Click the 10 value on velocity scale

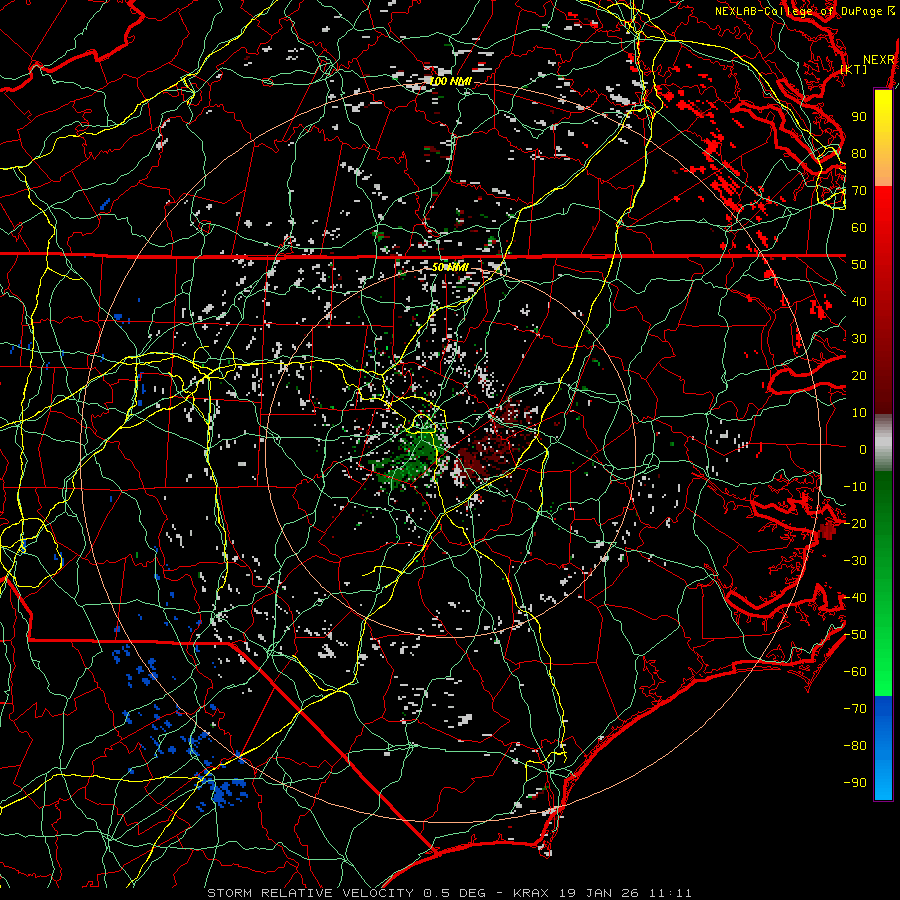[859, 413]
